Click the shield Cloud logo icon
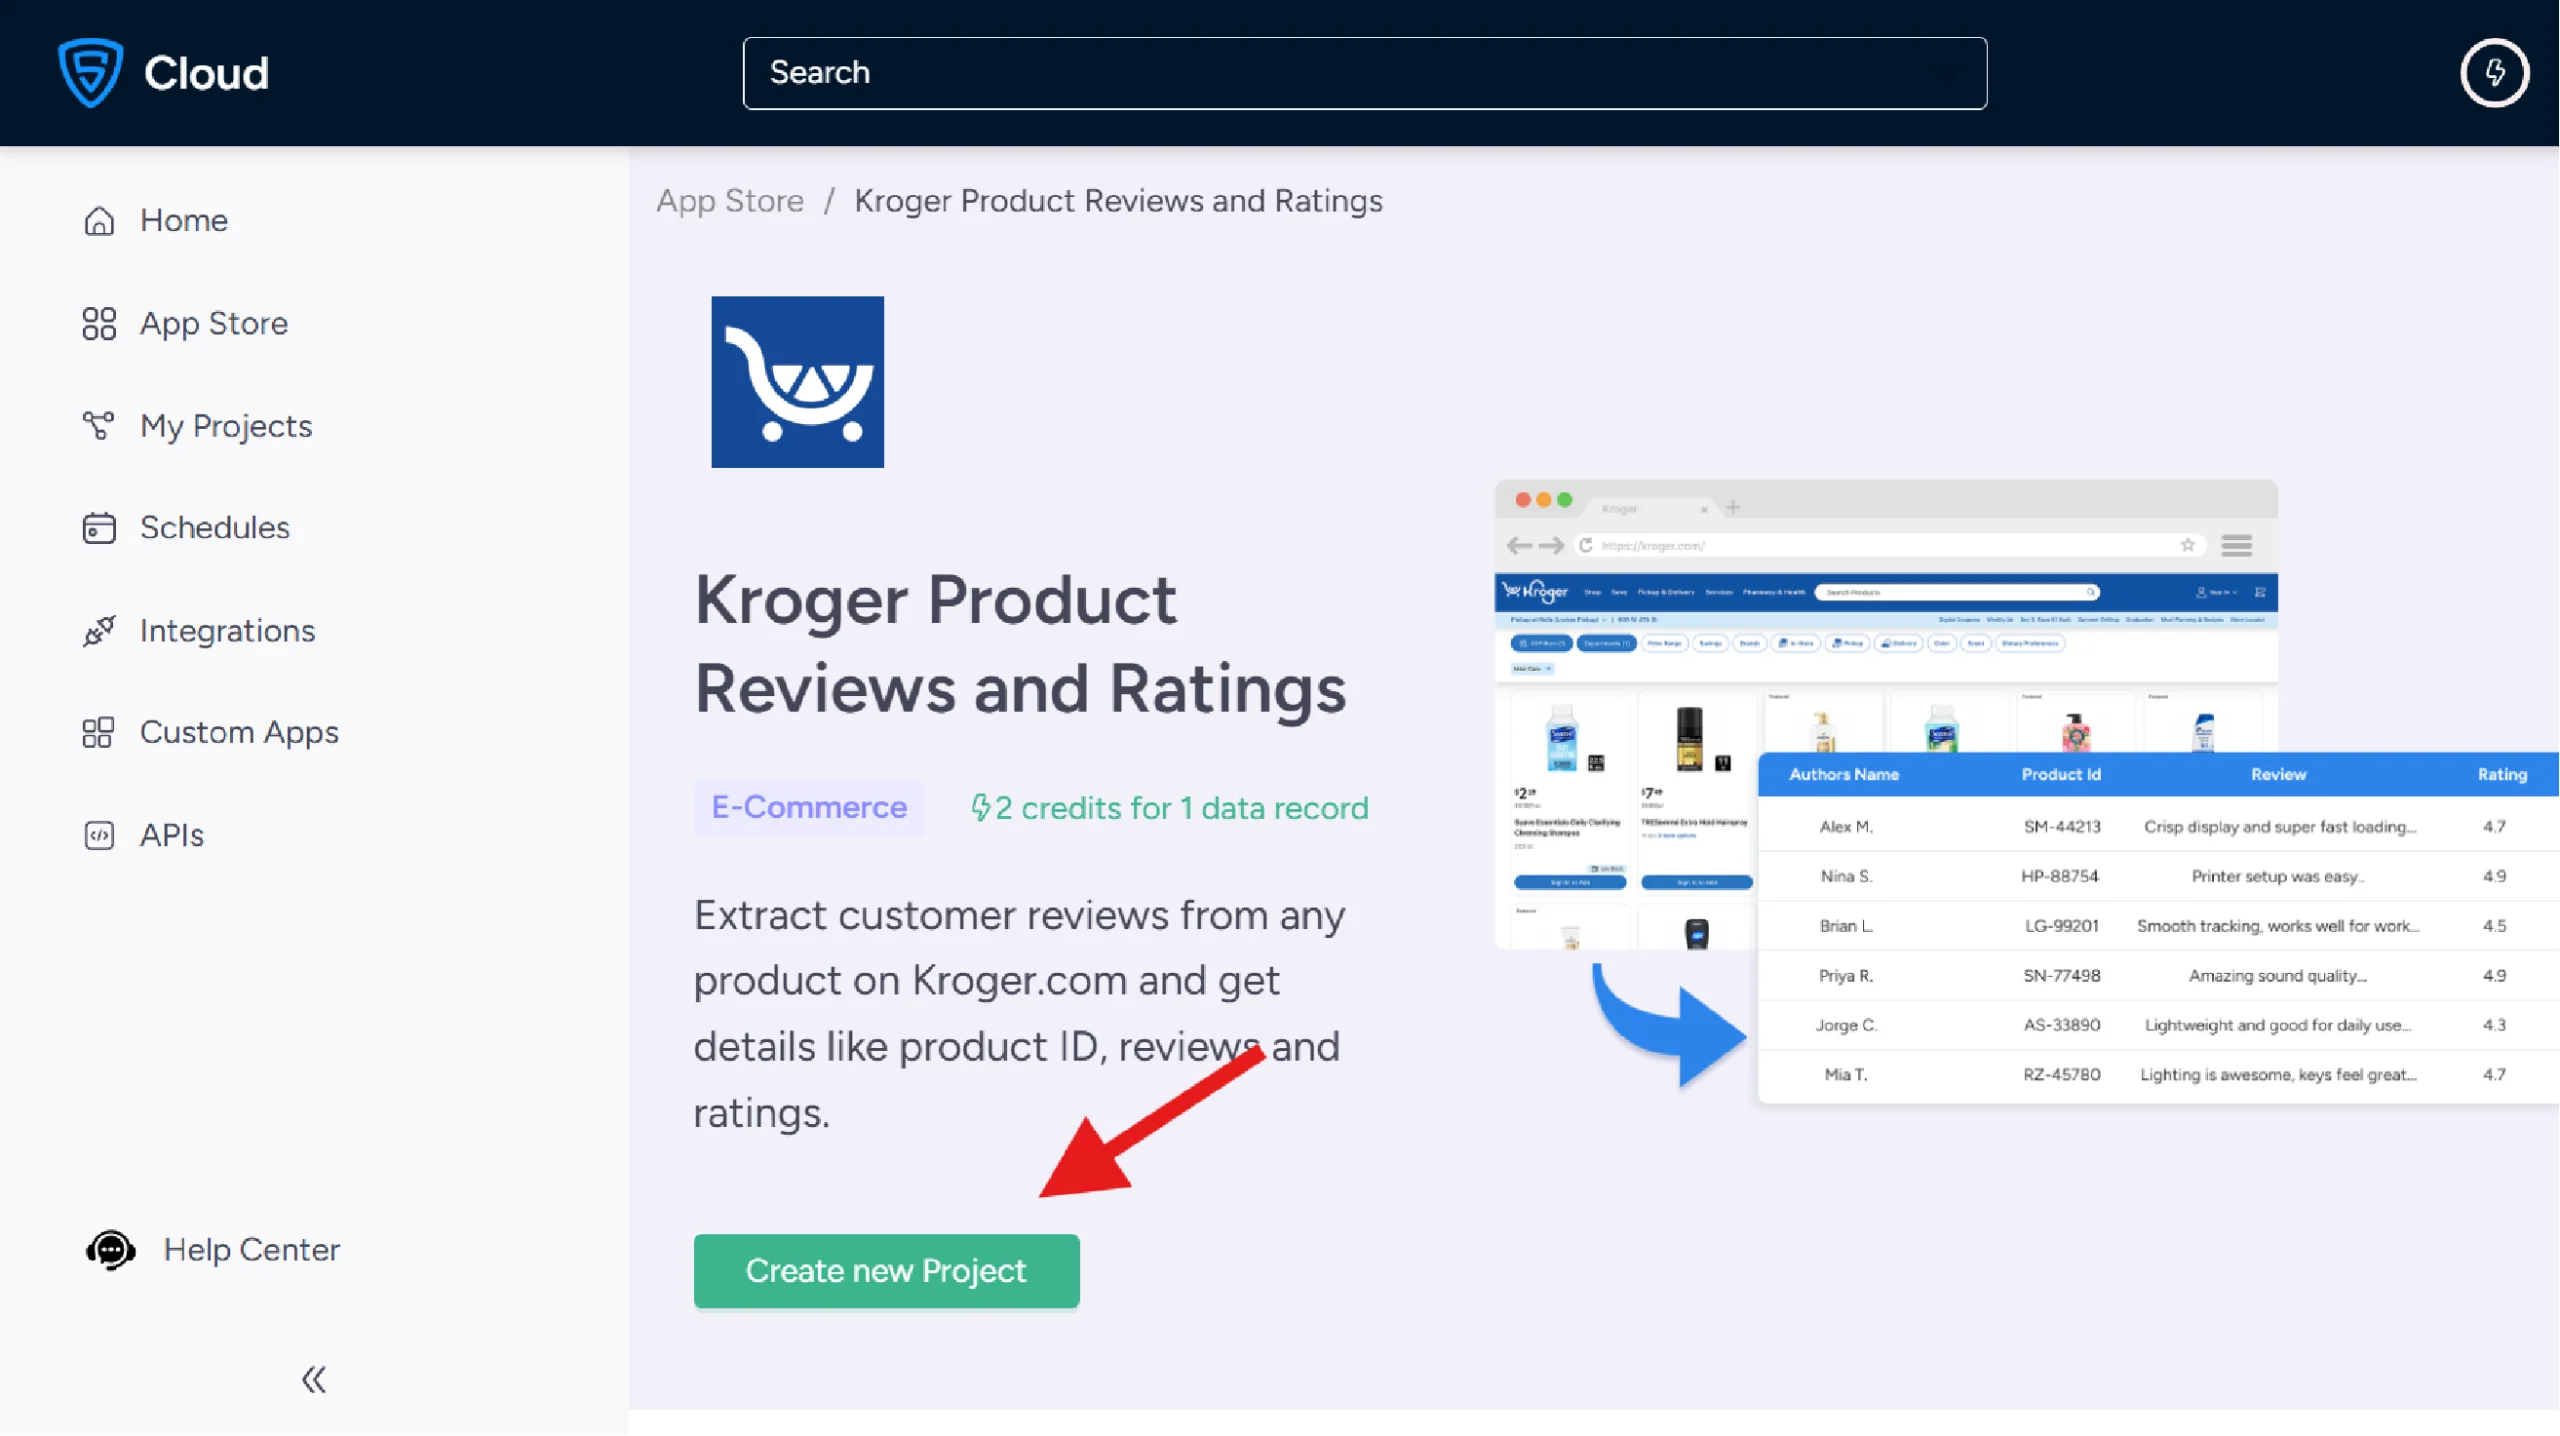The height and width of the screenshot is (1436, 2560). click(x=90, y=72)
